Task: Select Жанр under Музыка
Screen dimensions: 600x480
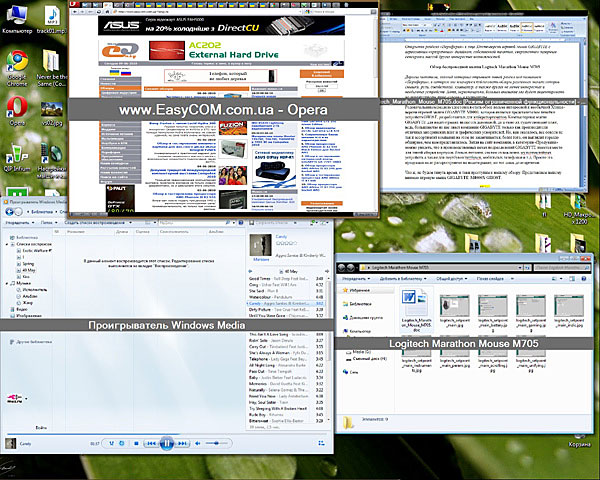Action: click(24, 303)
